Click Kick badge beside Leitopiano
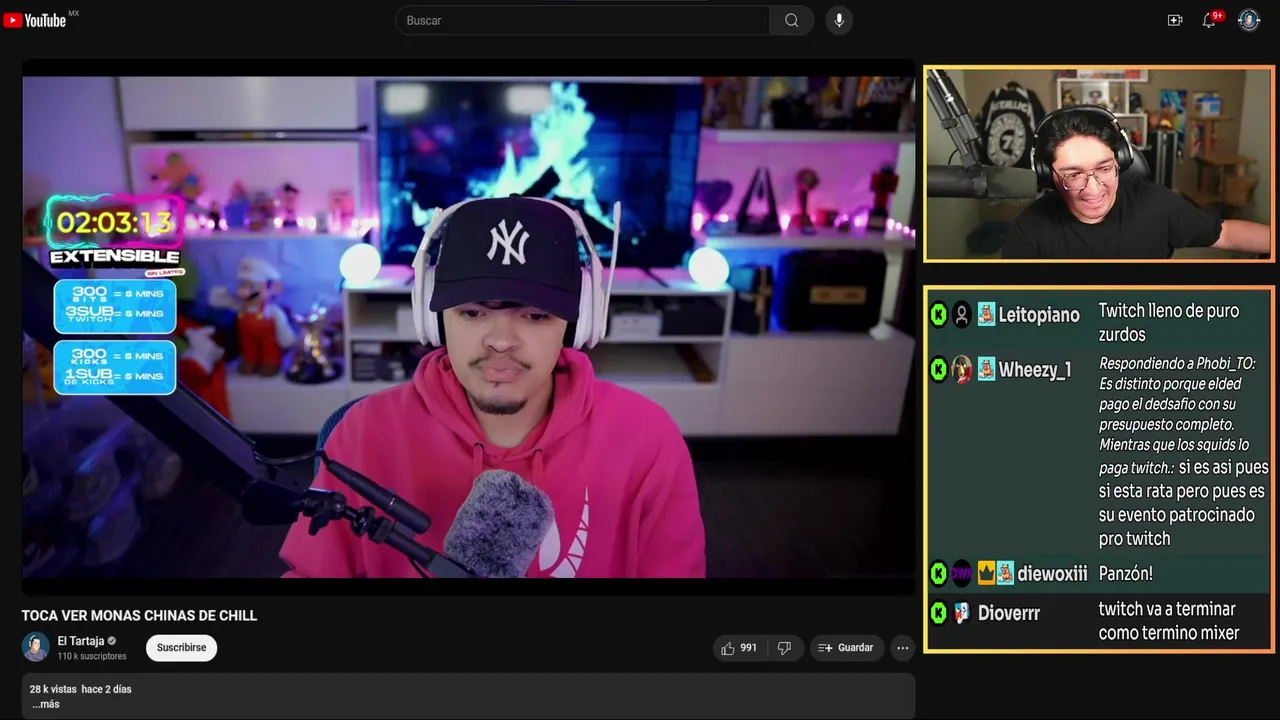This screenshot has width=1280, height=720. pyautogui.click(x=938, y=315)
